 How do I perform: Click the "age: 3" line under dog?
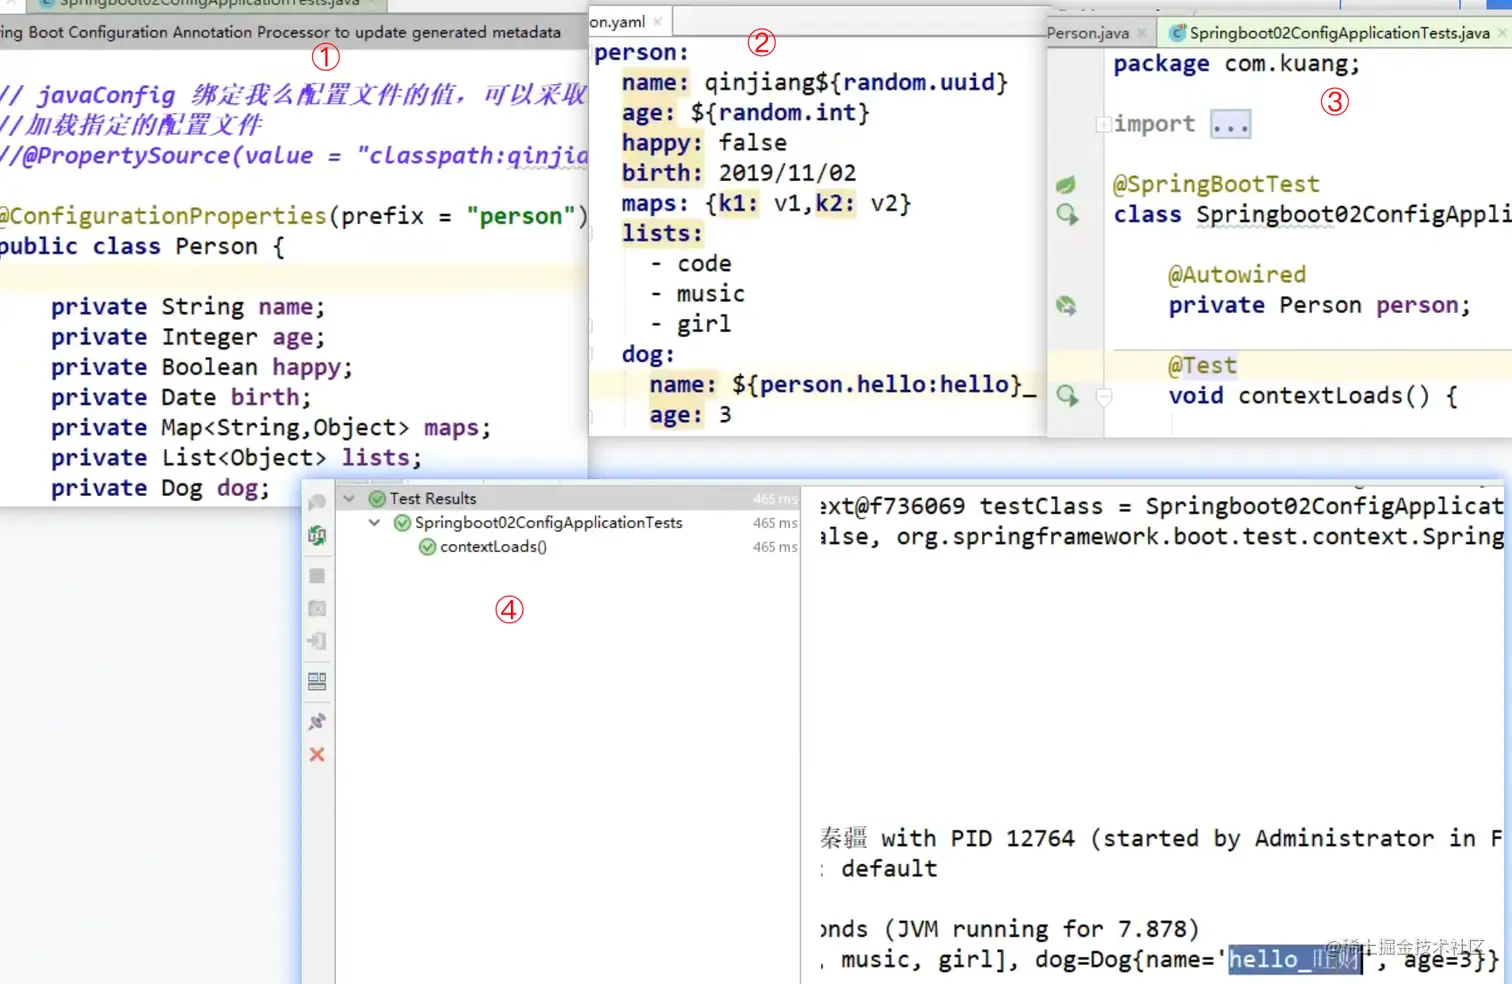(x=690, y=415)
